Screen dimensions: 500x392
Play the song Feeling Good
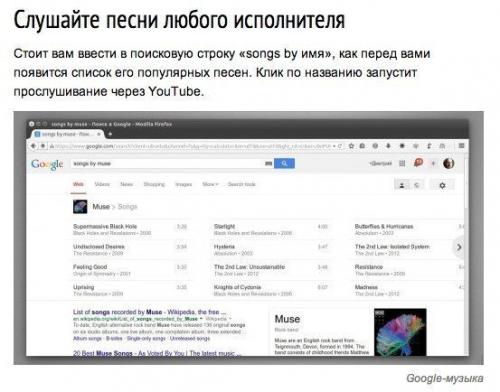pos(90,267)
